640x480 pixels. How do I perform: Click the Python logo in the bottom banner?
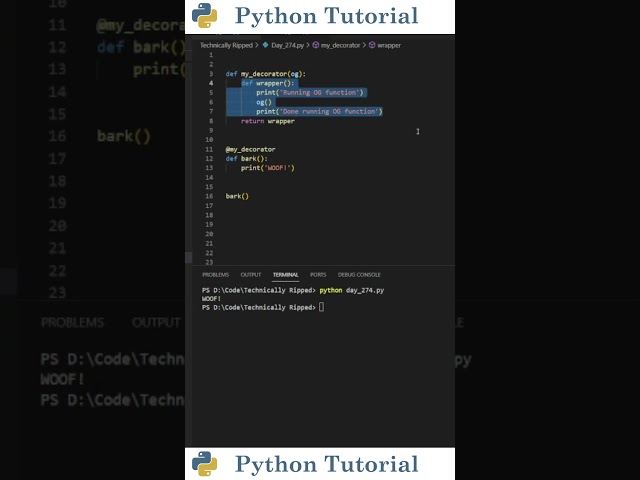pos(204,464)
